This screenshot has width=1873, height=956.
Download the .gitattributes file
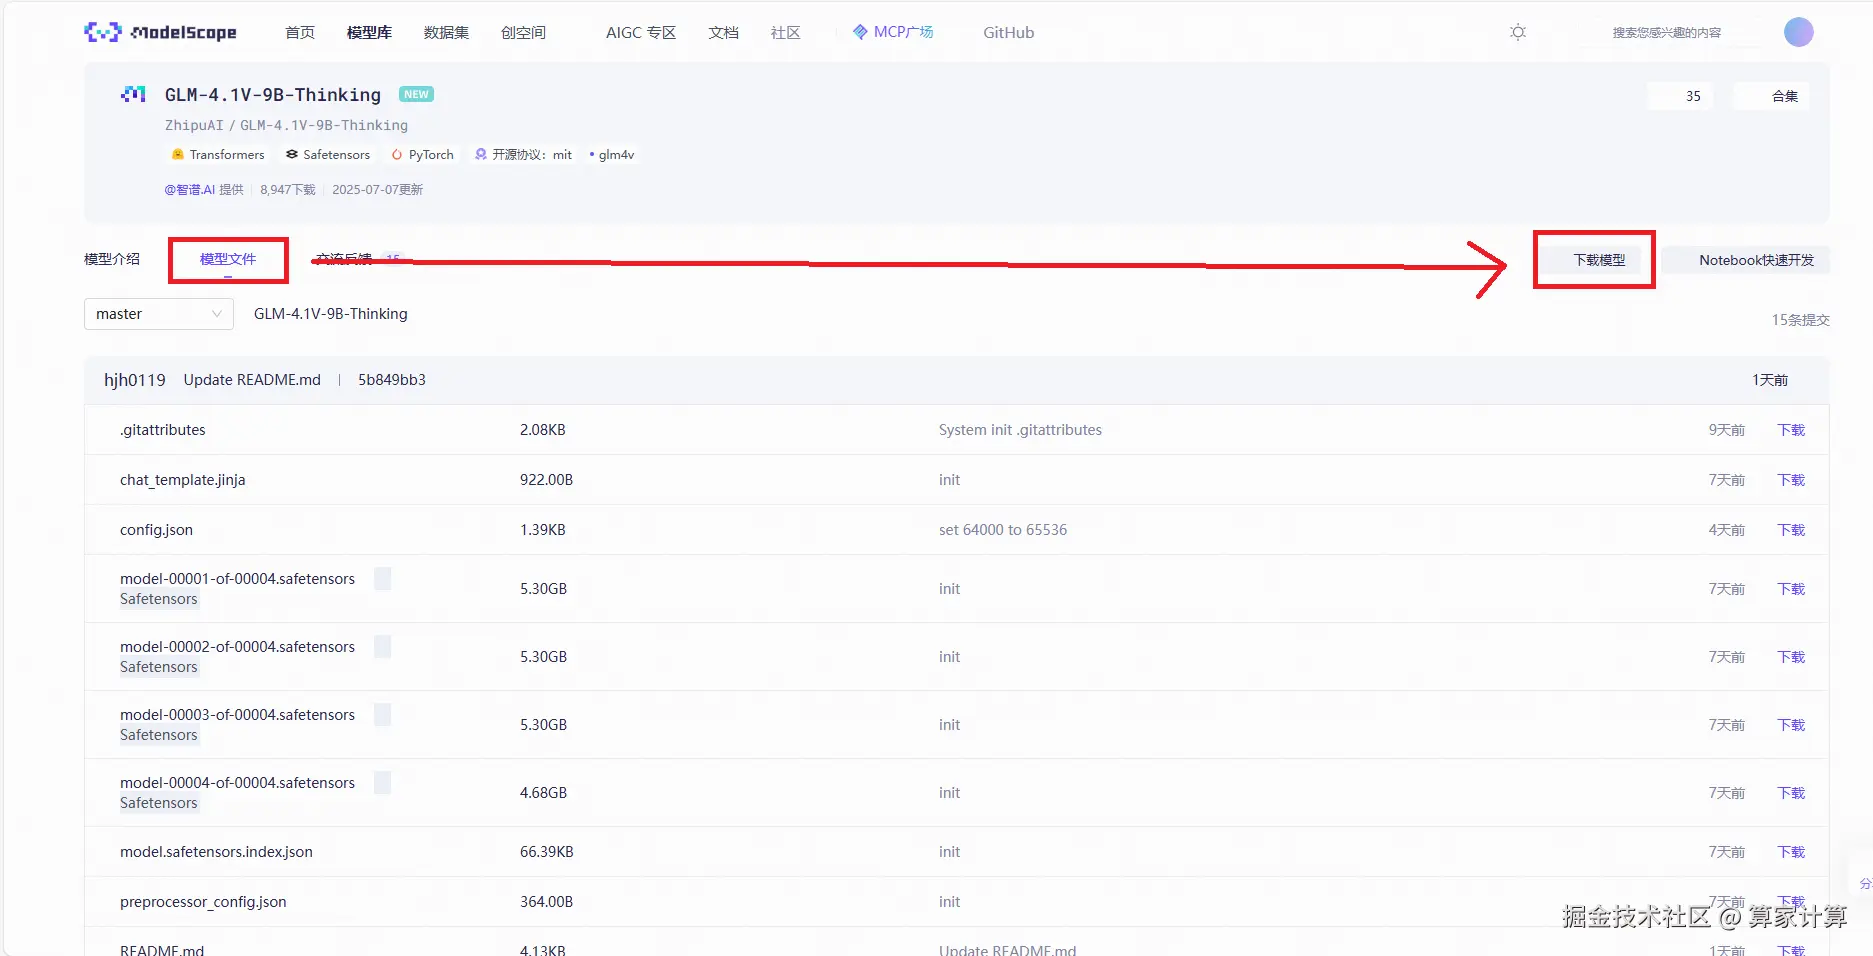click(x=1791, y=430)
